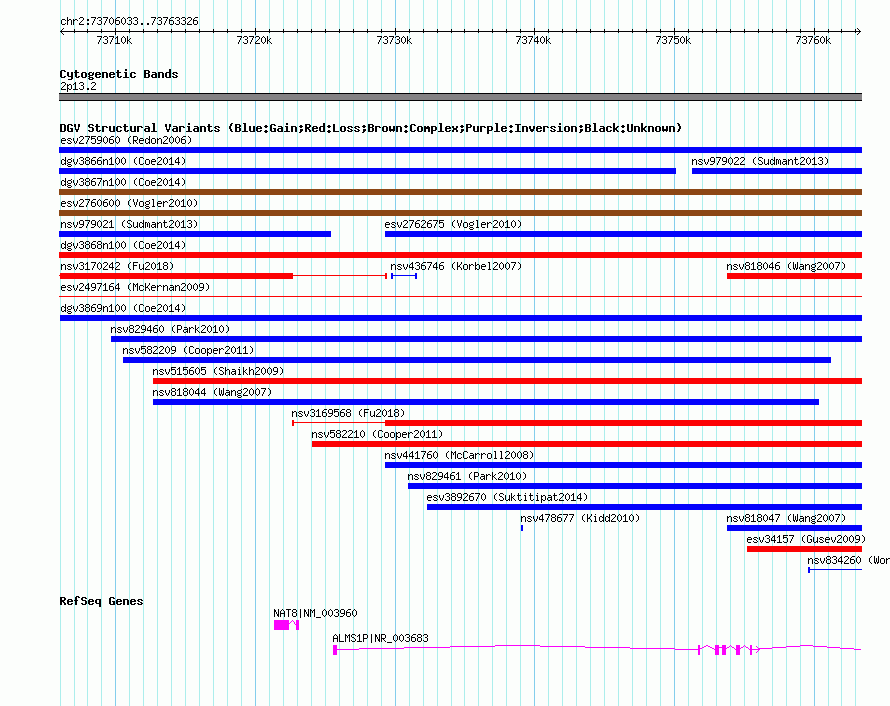Viewport: 890px width, 706px height.
Task: Click the brown bar of dgv3867n100
Action: 460,192
